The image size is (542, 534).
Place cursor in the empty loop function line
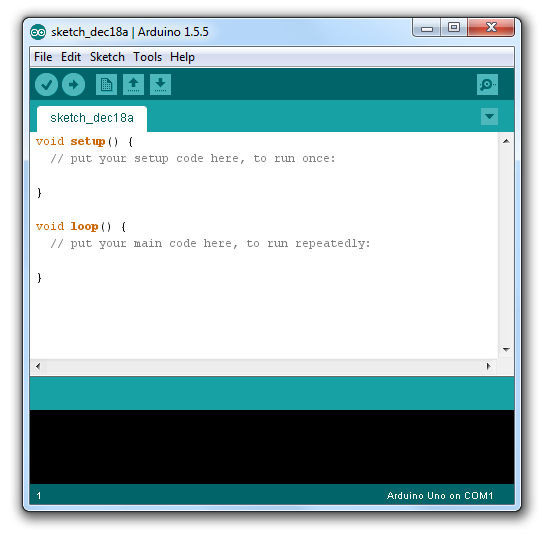264,261
